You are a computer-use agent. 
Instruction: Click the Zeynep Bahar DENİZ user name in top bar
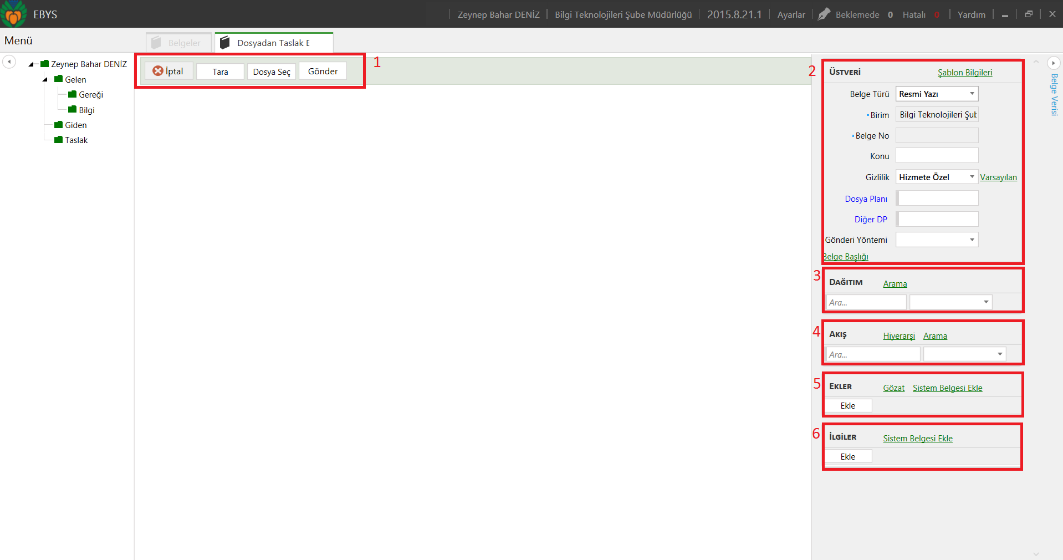click(498, 14)
